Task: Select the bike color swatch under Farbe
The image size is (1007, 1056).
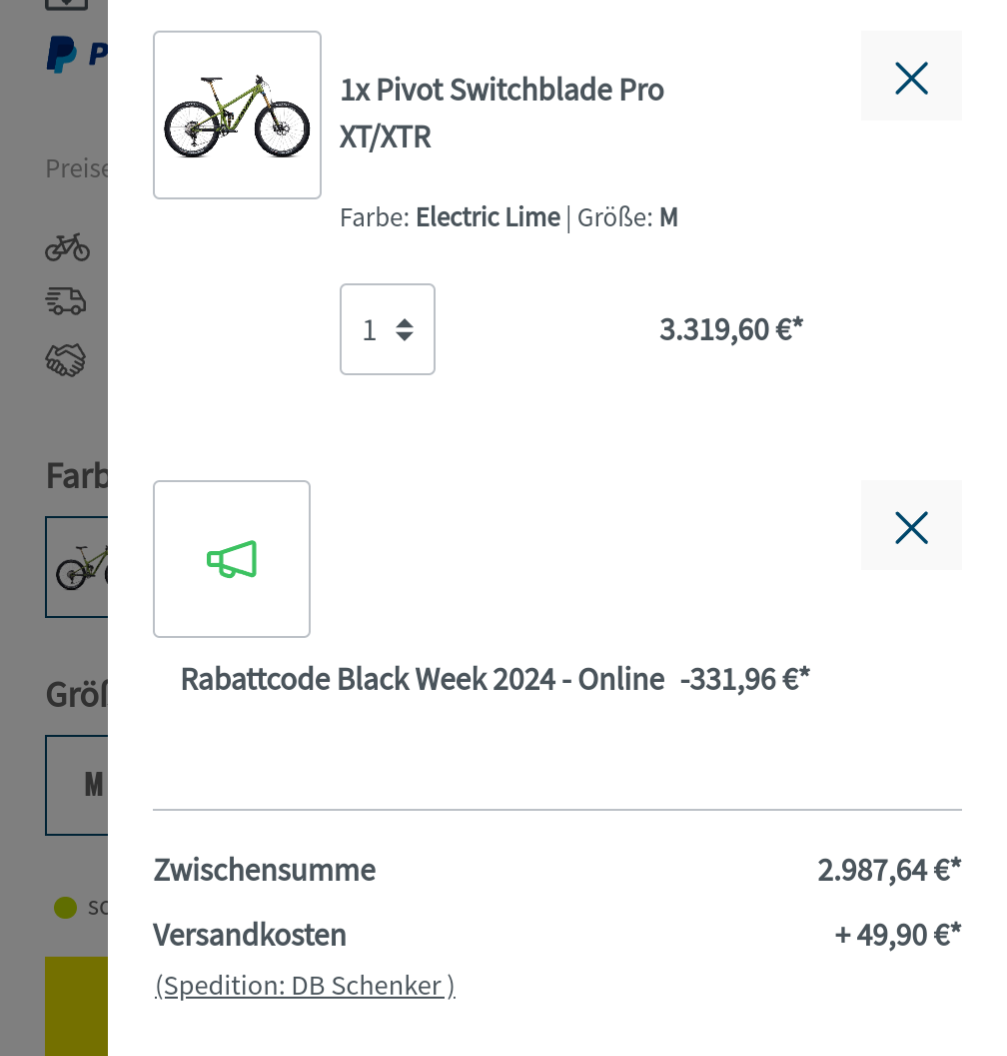Action: click(x=77, y=566)
